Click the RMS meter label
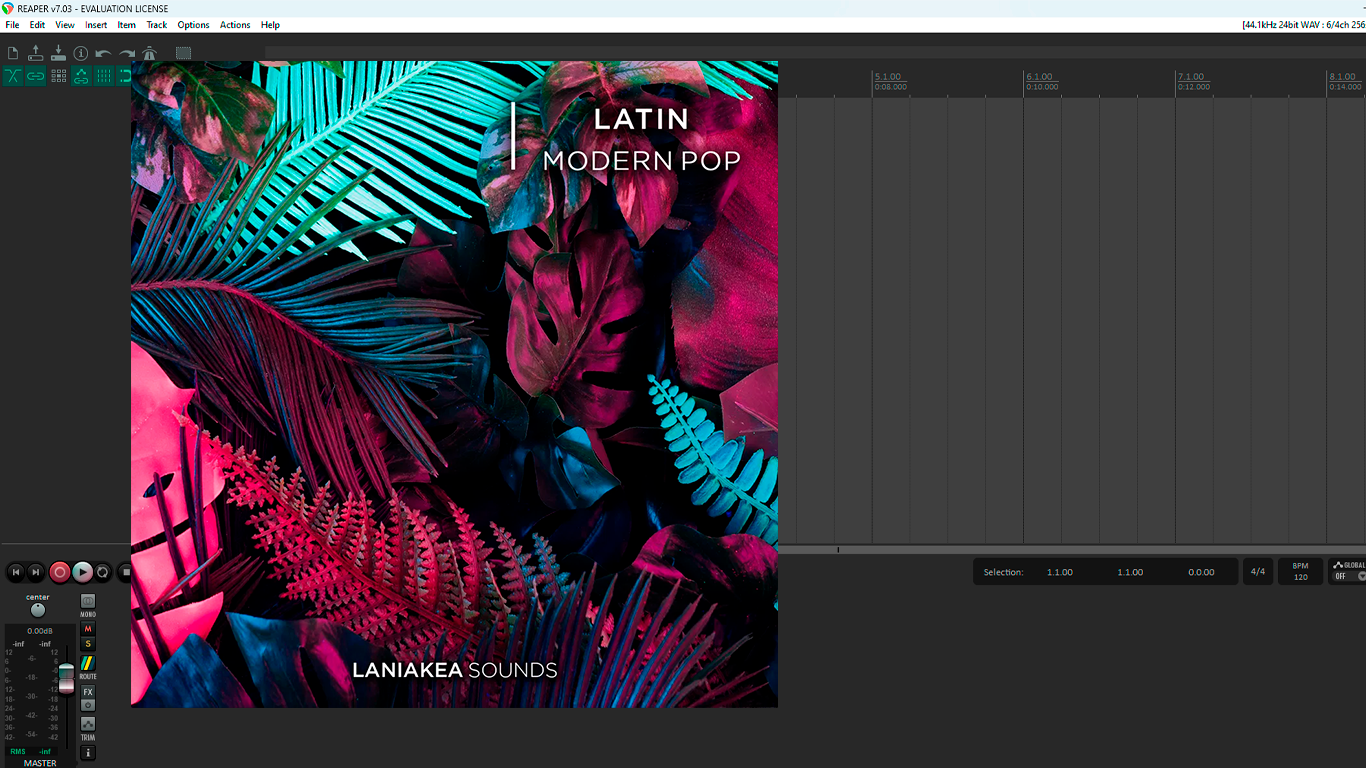Screen dimensions: 1366x768 [x=18, y=751]
